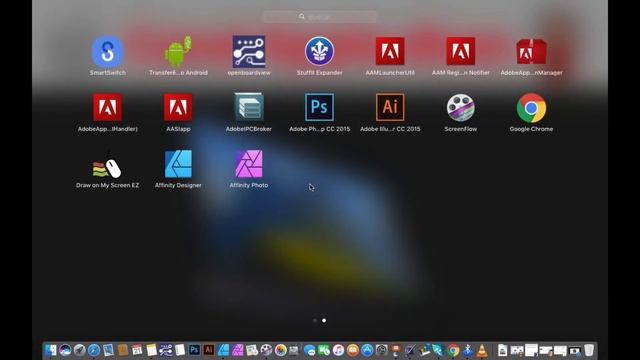Open Calendar from the Dock
The height and width of the screenshot is (360, 640).
coord(137,350)
